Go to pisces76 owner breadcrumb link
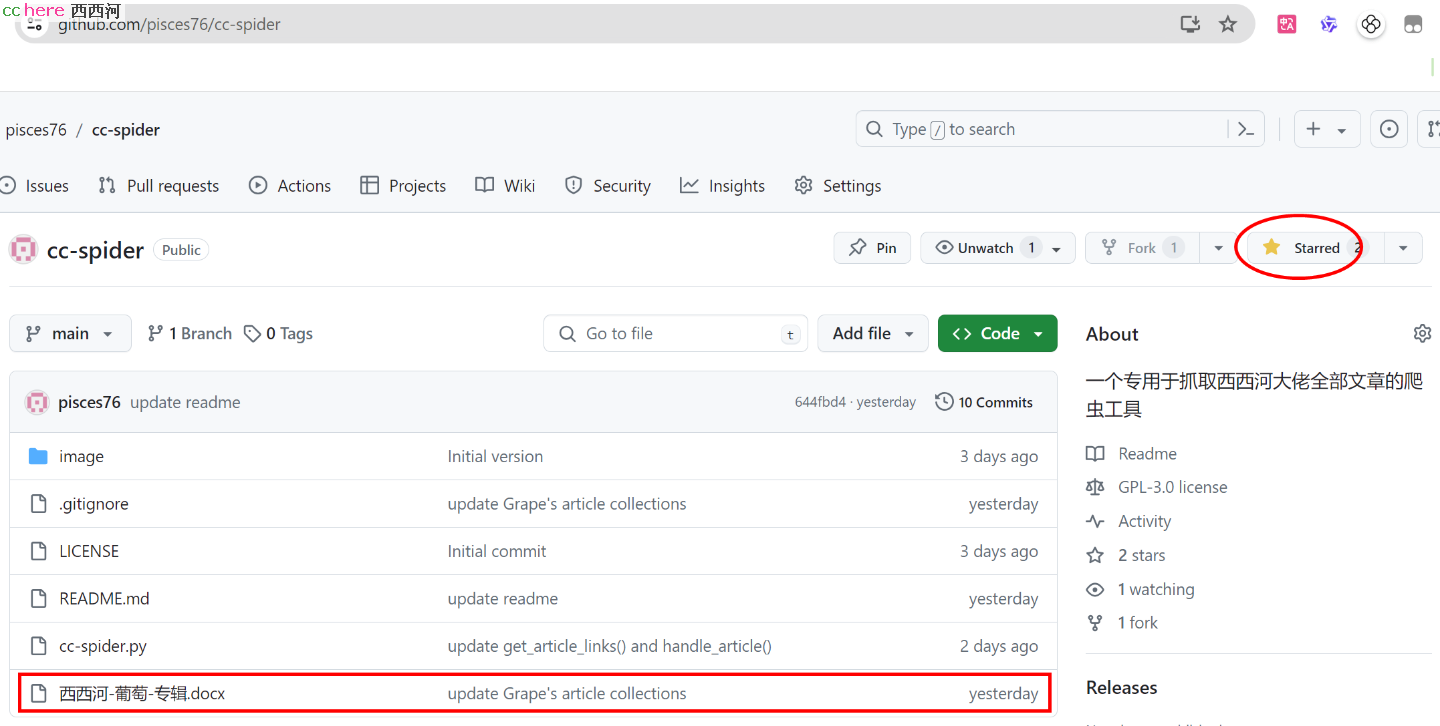1440x726 pixels. tap(36, 130)
